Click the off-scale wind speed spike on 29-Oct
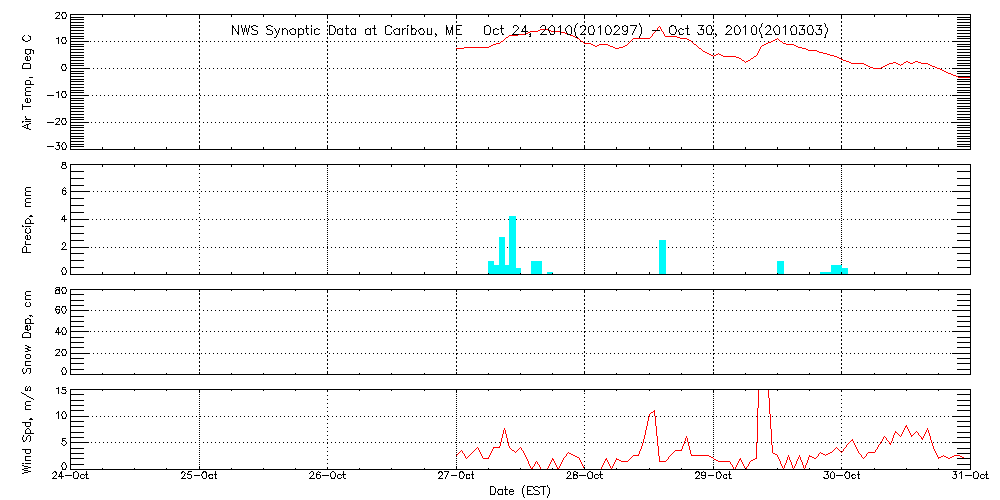Viewport: 1000px width, 500px height. click(763, 410)
